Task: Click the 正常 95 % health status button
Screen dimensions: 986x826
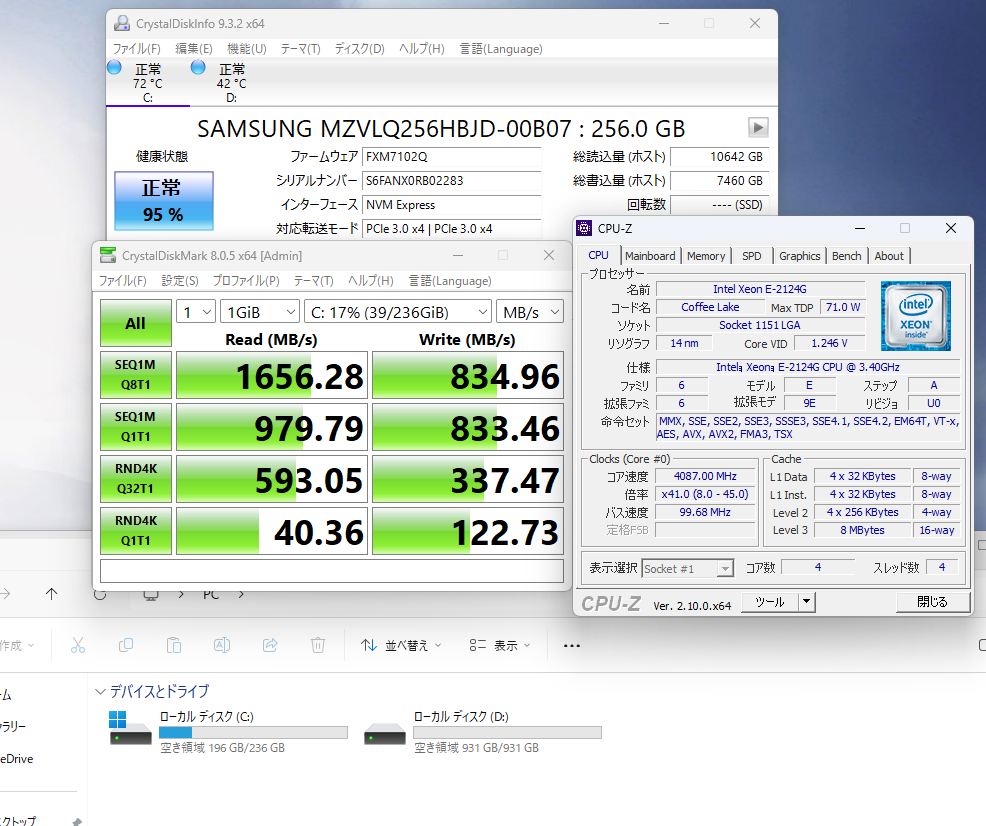Action: [163, 201]
